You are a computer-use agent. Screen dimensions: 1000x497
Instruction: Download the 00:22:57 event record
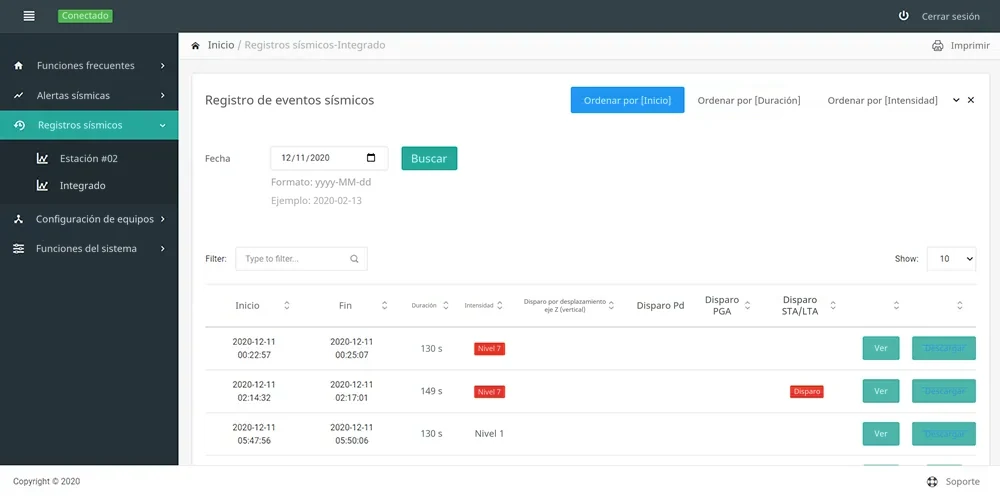944,348
